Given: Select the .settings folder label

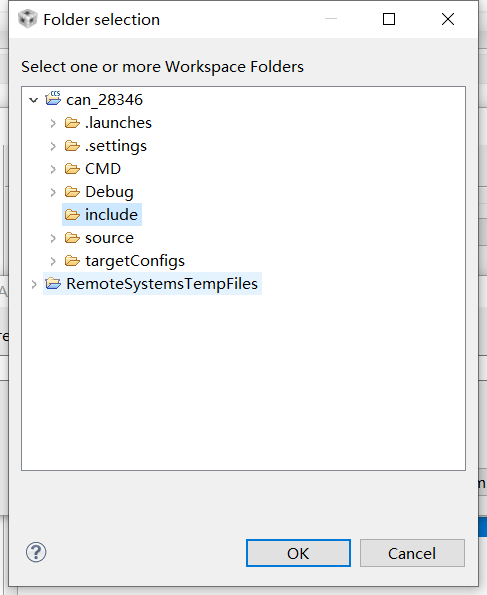Looking at the screenshot, I should (116, 146).
